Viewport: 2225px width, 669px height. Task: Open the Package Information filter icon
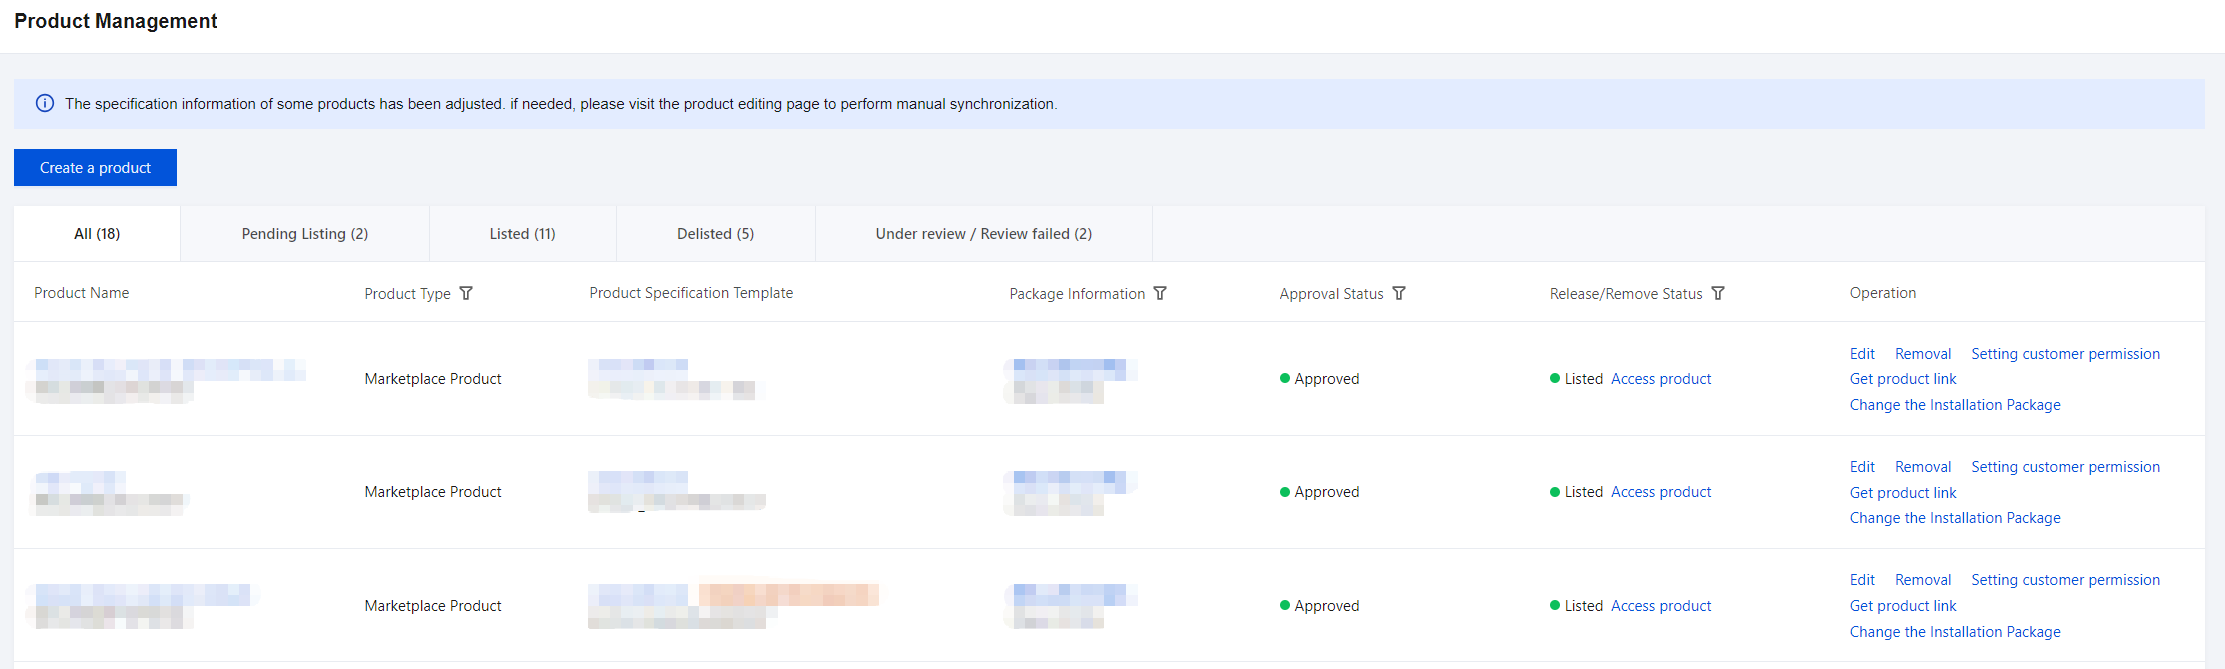click(x=1160, y=293)
